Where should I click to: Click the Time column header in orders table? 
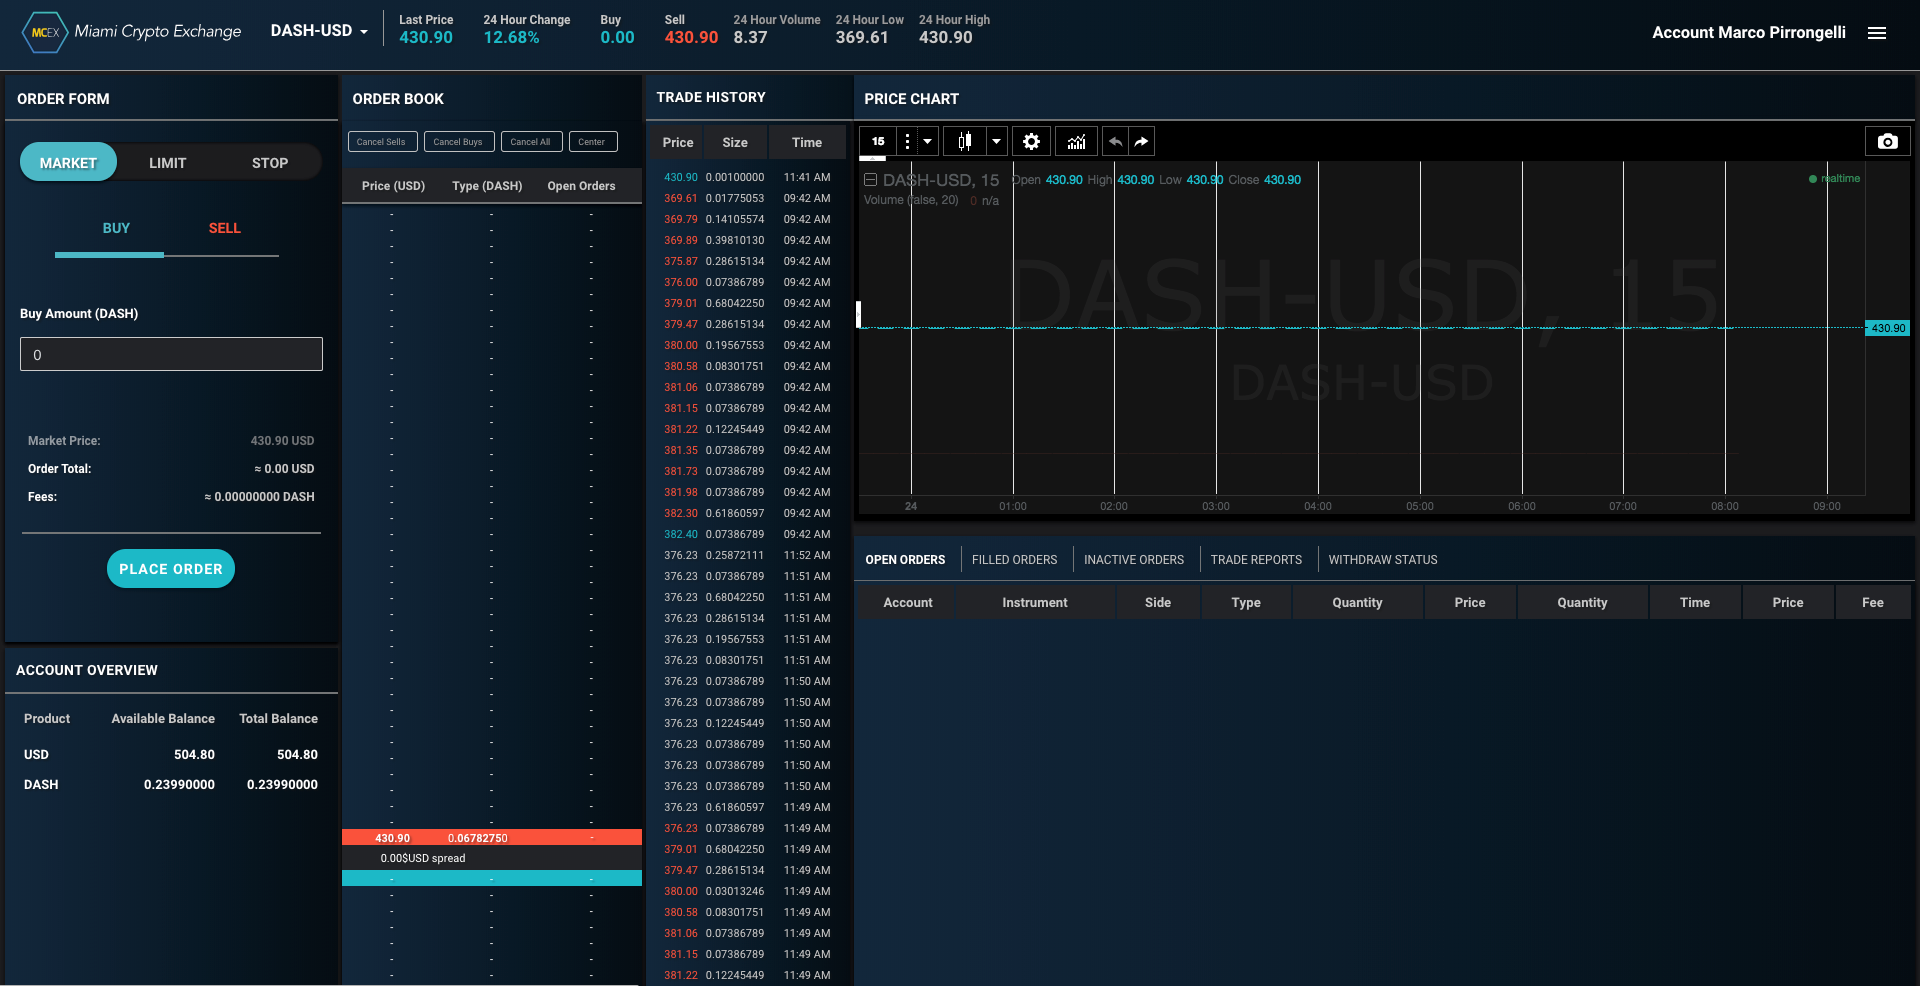pos(1695,603)
